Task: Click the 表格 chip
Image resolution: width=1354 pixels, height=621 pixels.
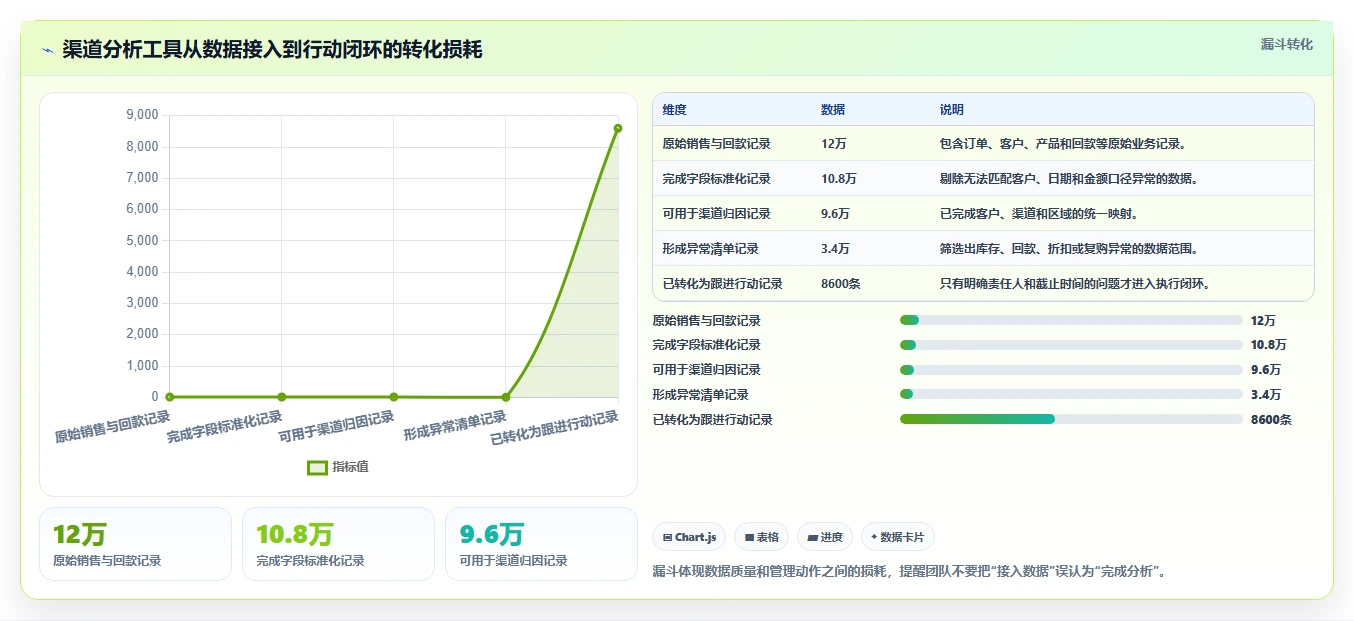Action: (761, 537)
